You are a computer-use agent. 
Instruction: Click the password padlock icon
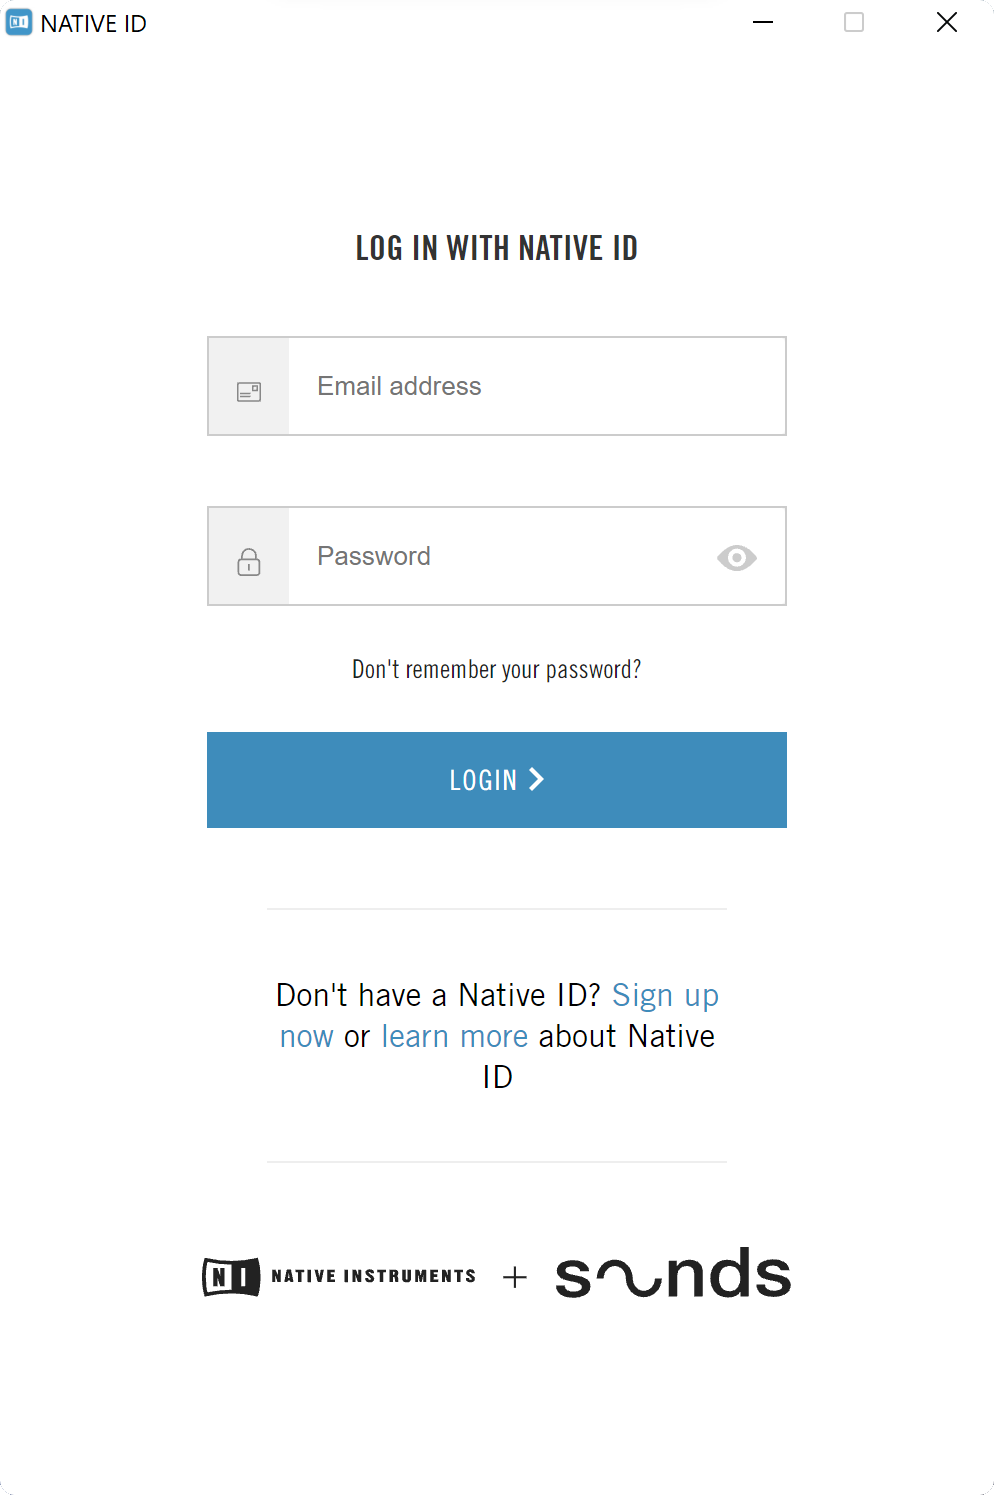tap(249, 562)
